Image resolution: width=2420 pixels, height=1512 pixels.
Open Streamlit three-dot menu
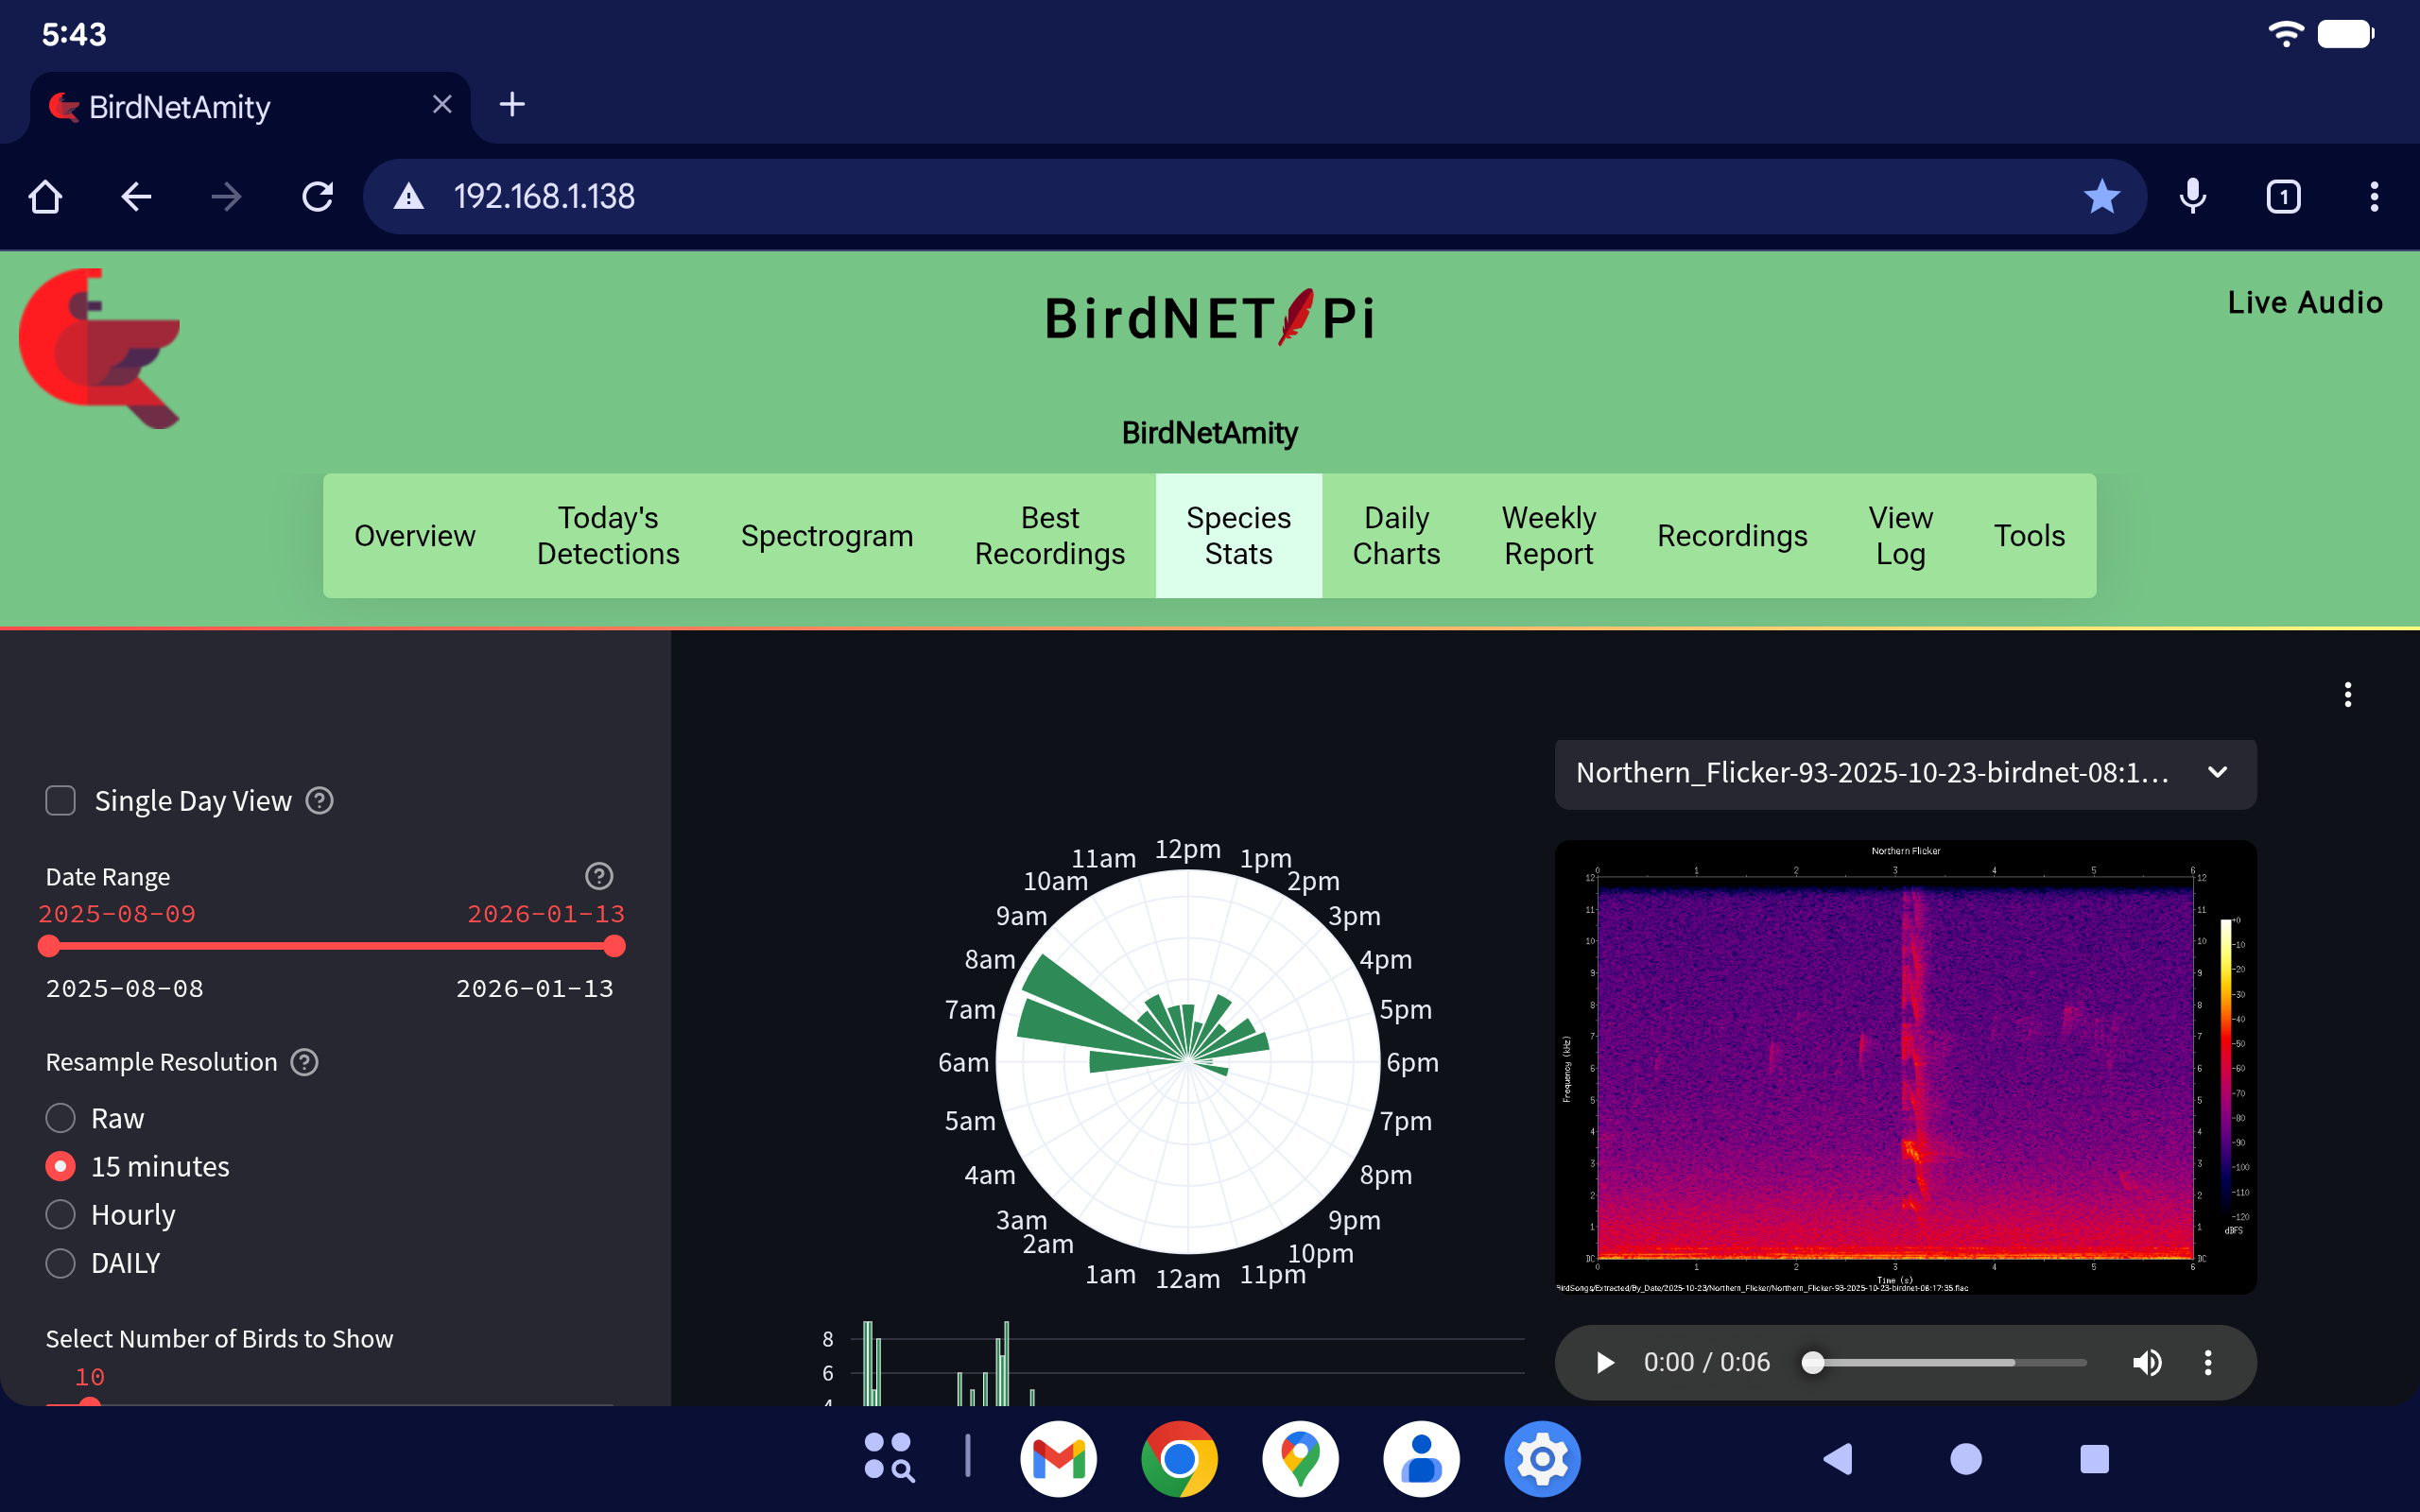[x=2347, y=694]
